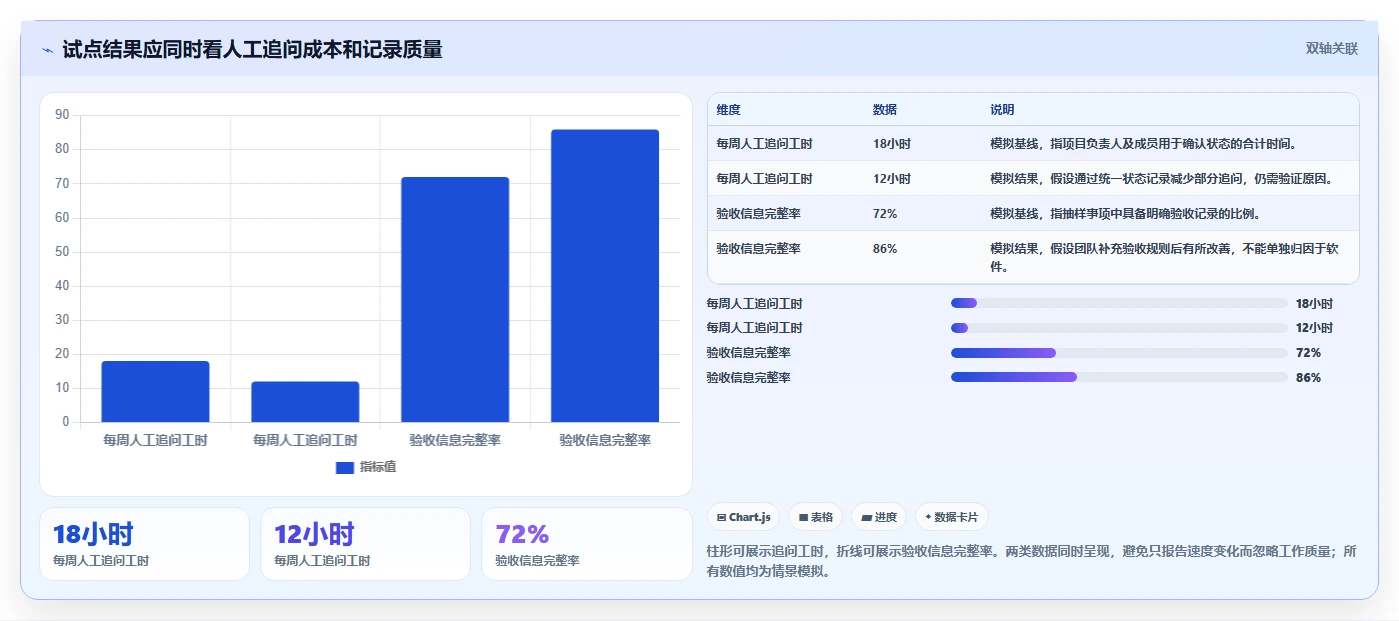Click the 数据 table column header
The image size is (1399, 621).
[885, 110]
